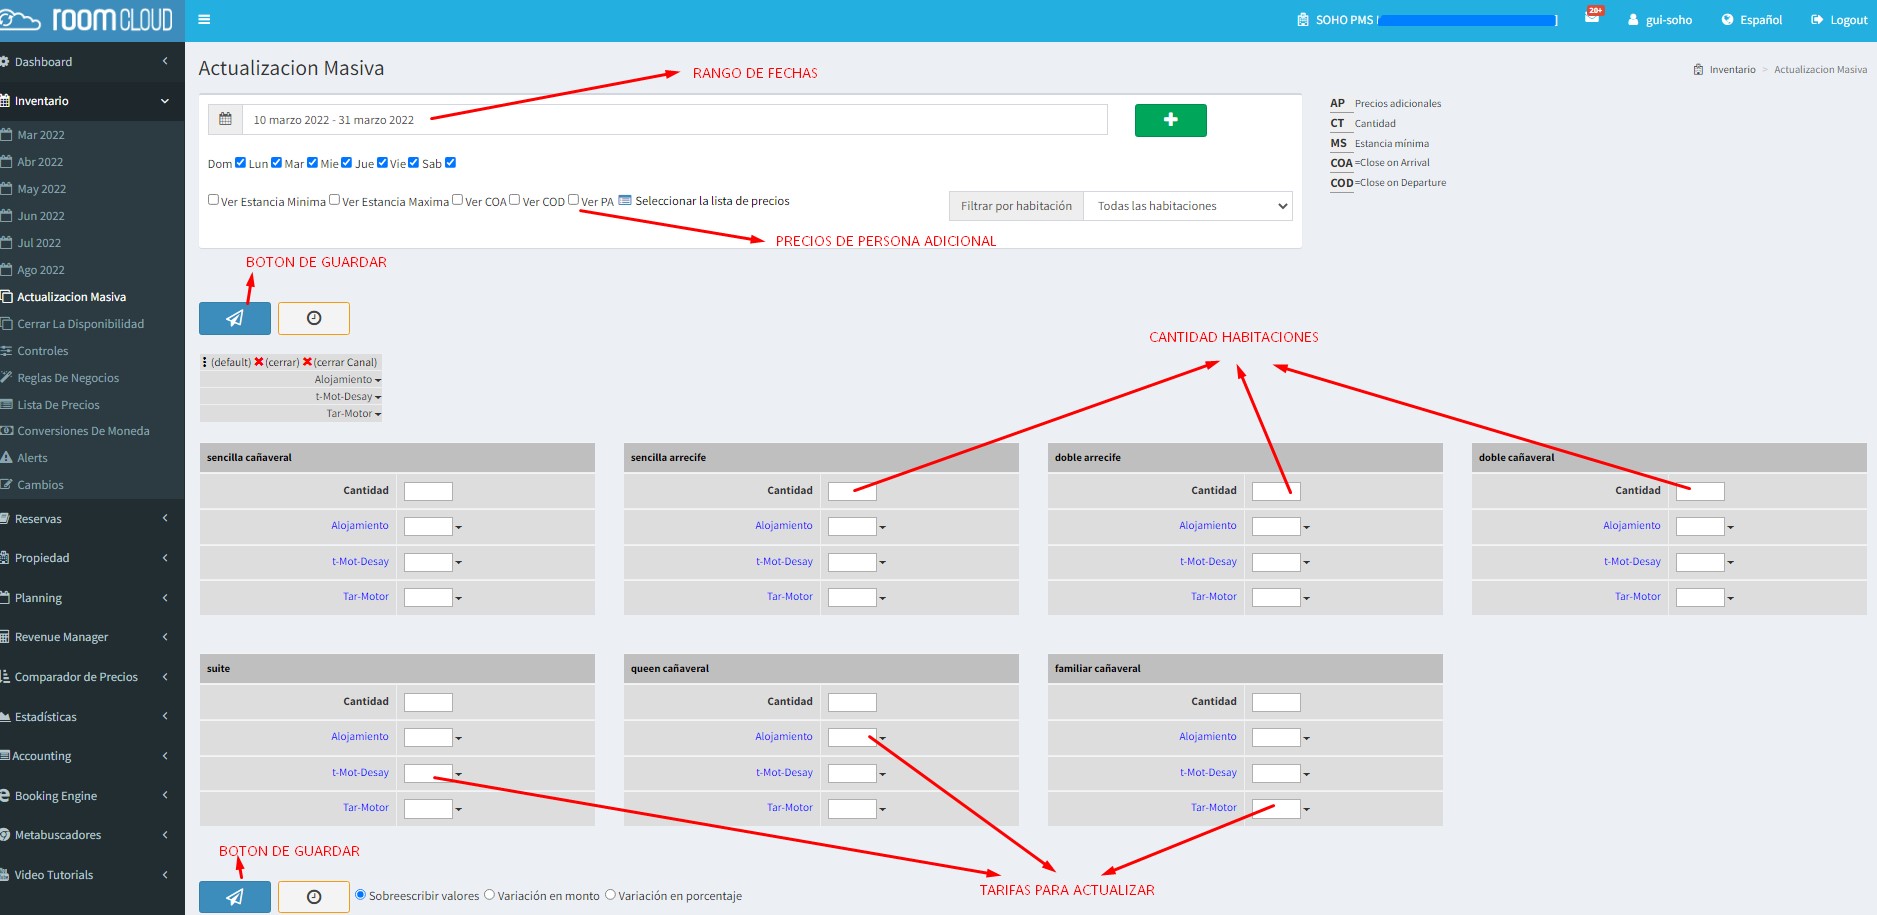This screenshot has width=1877, height=915.
Task: Click the red X next to cerrar Canal
Action: point(307,362)
